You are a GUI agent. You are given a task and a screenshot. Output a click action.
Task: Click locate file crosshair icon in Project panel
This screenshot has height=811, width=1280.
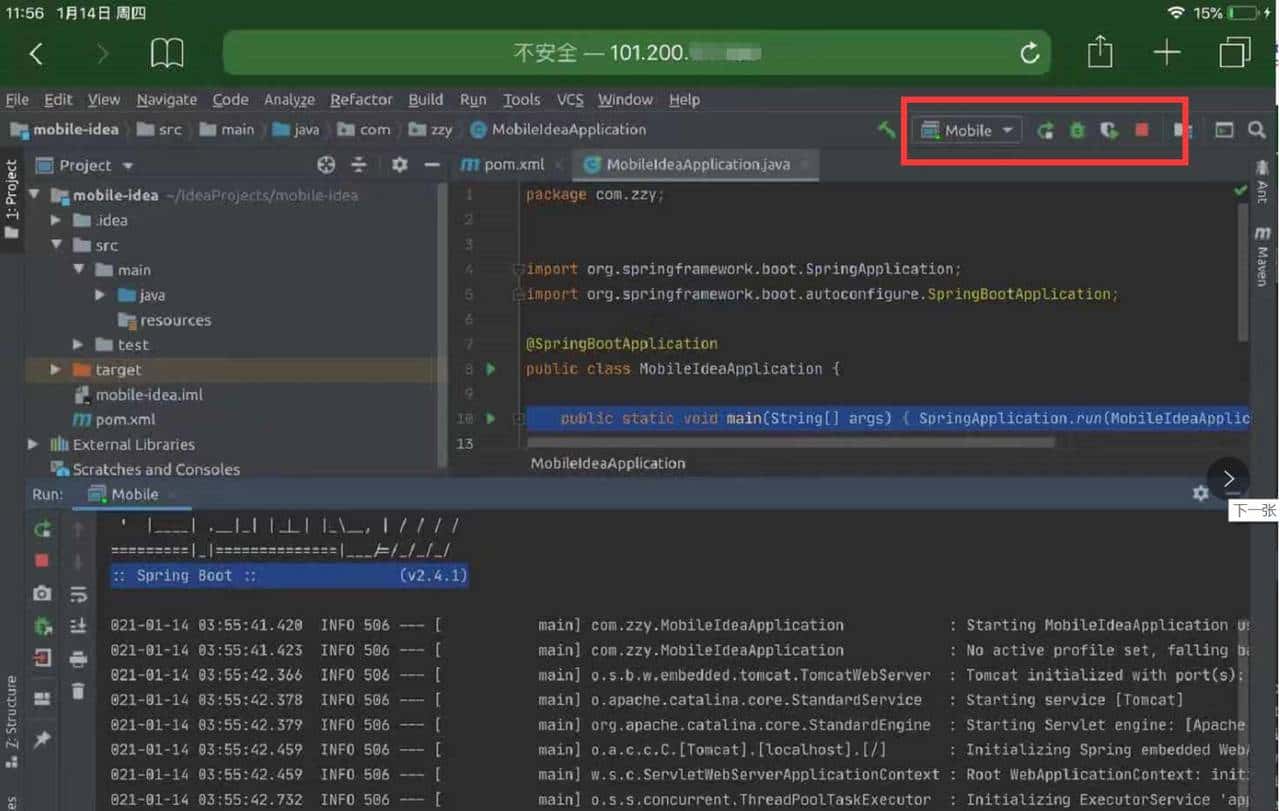(326, 165)
